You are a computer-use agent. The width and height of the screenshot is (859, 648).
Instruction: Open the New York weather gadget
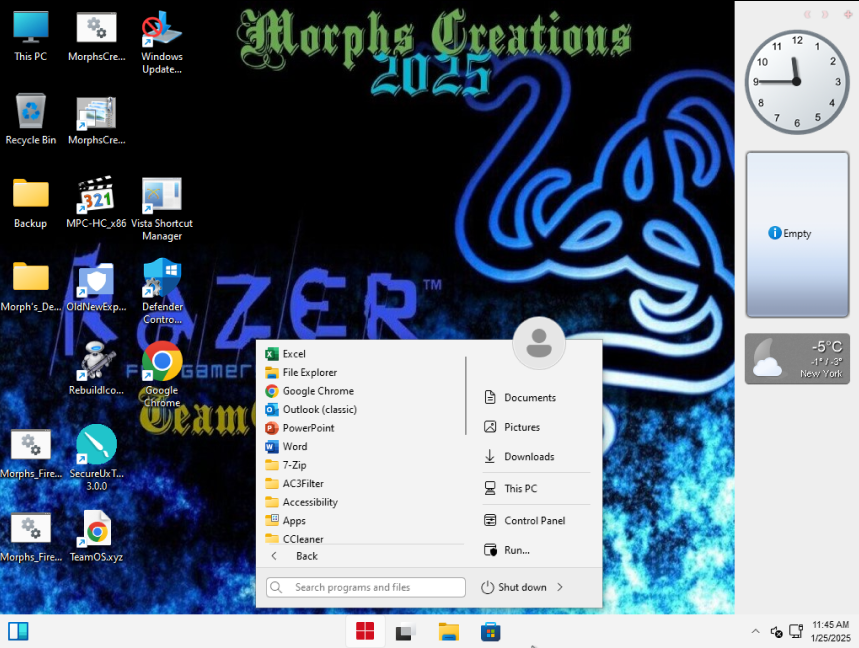[x=797, y=359]
